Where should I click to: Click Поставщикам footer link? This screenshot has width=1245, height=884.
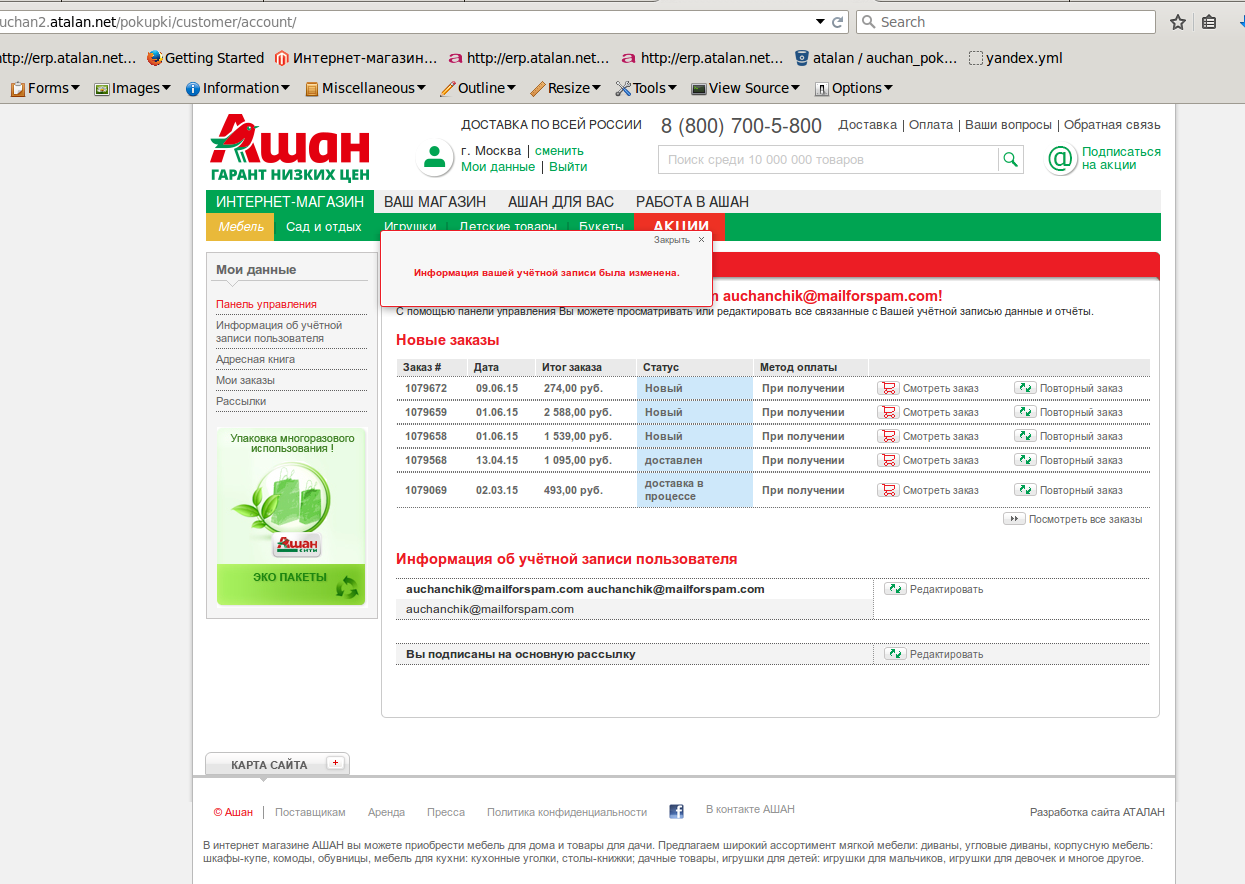pos(310,812)
